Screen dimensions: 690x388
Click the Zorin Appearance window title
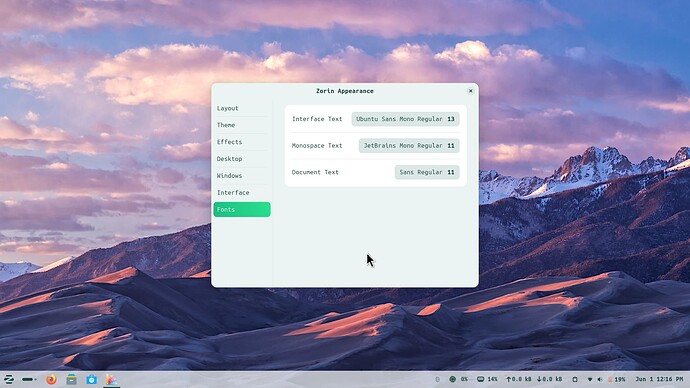[x=345, y=91]
